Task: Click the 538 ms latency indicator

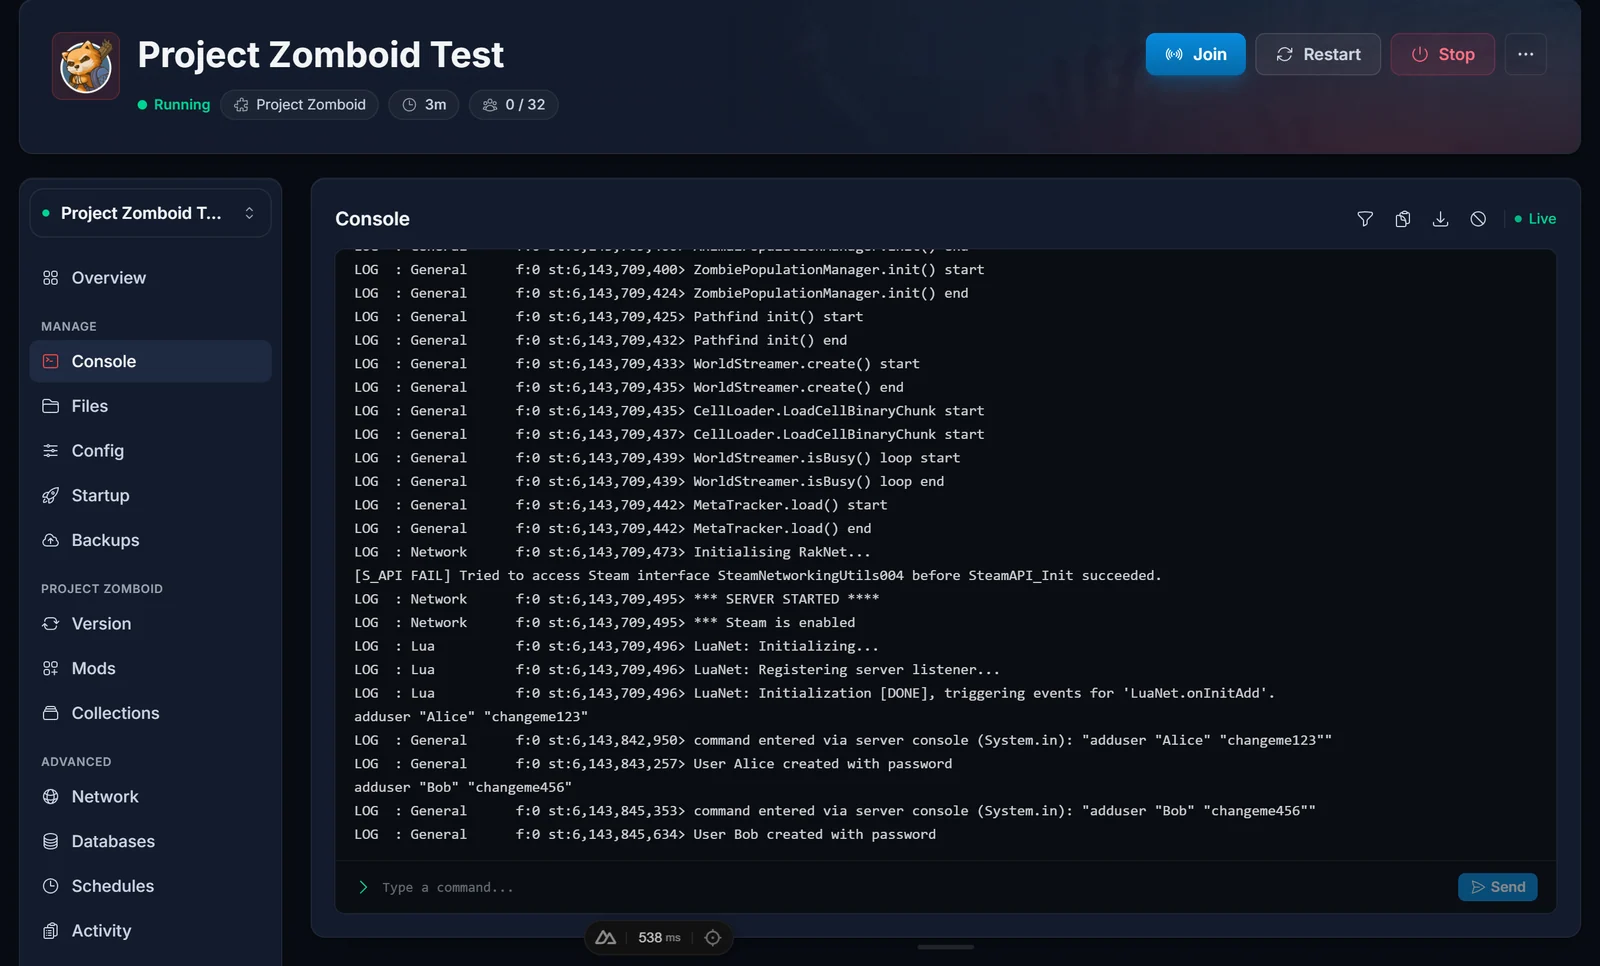Action: pyautogui.click(x=659, y=938)
